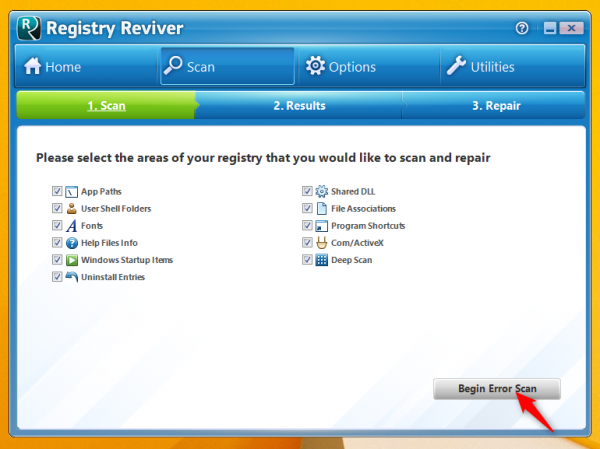The image size is (600, 449).
Task: Click the File Associations label
Action: coord(363,209)
